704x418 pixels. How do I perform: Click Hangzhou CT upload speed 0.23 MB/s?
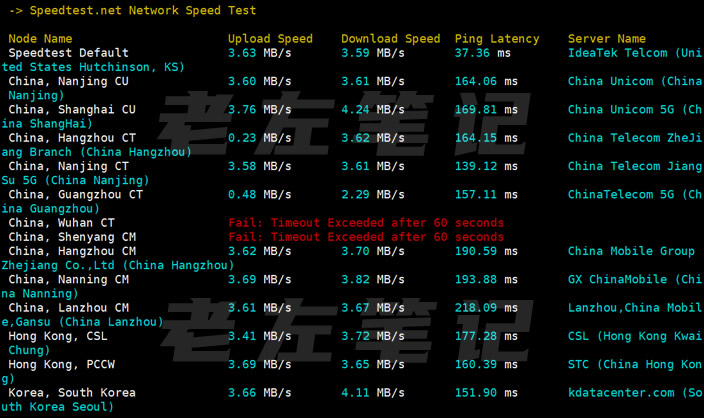(260, 138)
